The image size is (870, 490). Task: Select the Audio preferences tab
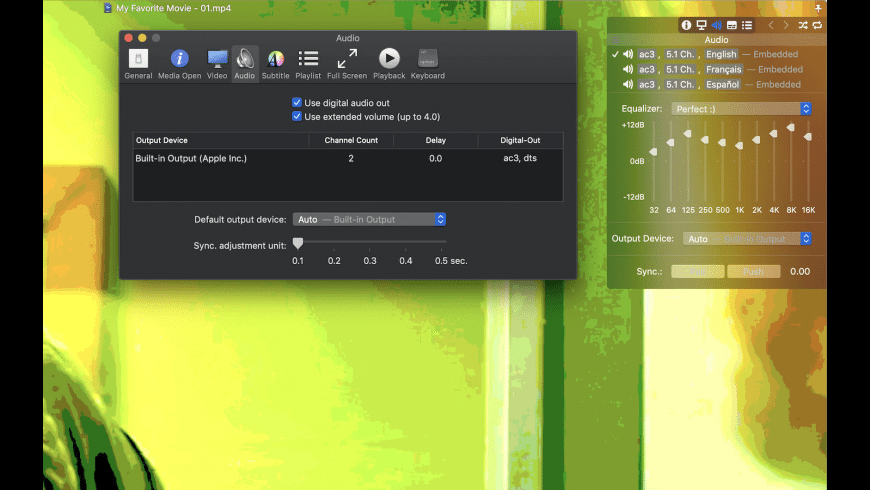(x=245, y=64)
